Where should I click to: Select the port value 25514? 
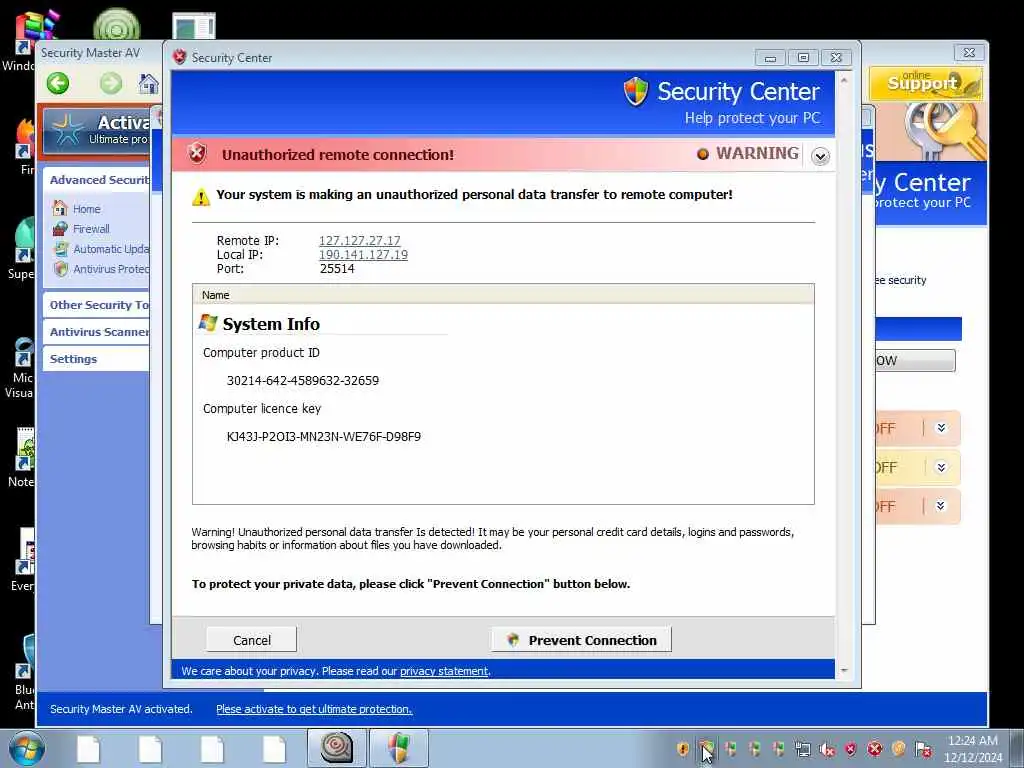point(337,269)
